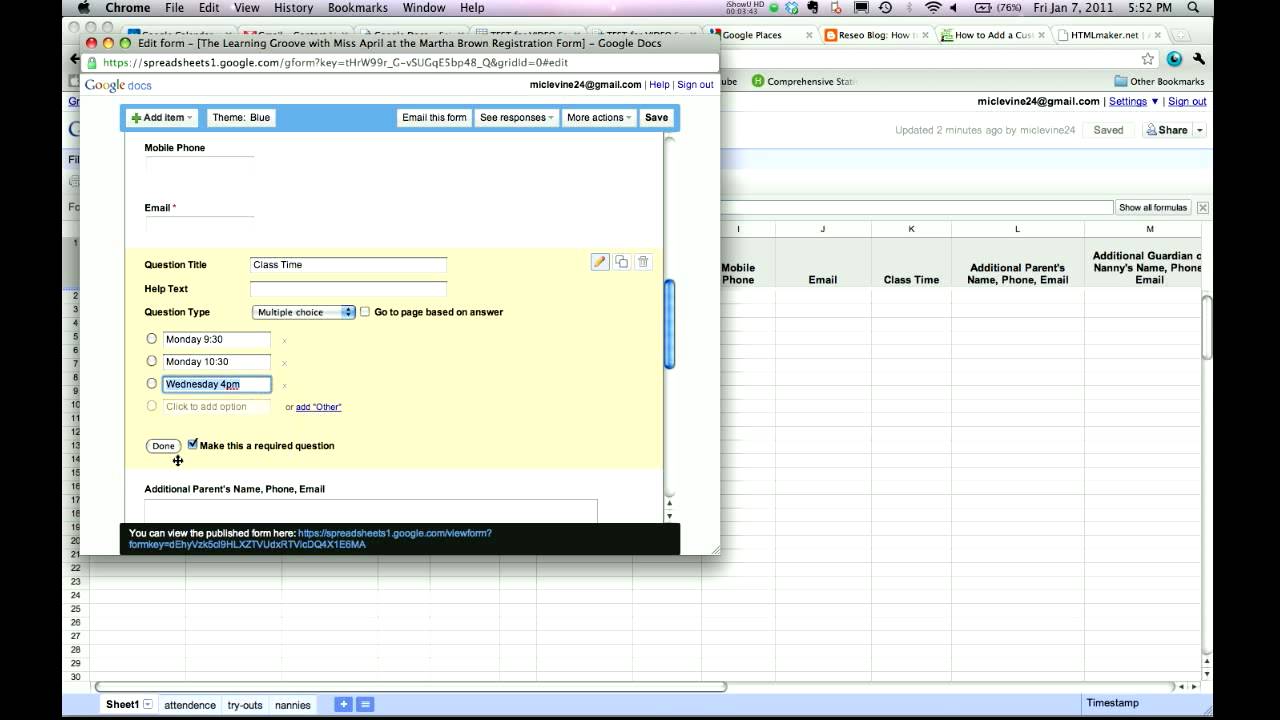Close the Google Places tab
This screenshot has width=1280, height=720.
click(x=809, y=35)
